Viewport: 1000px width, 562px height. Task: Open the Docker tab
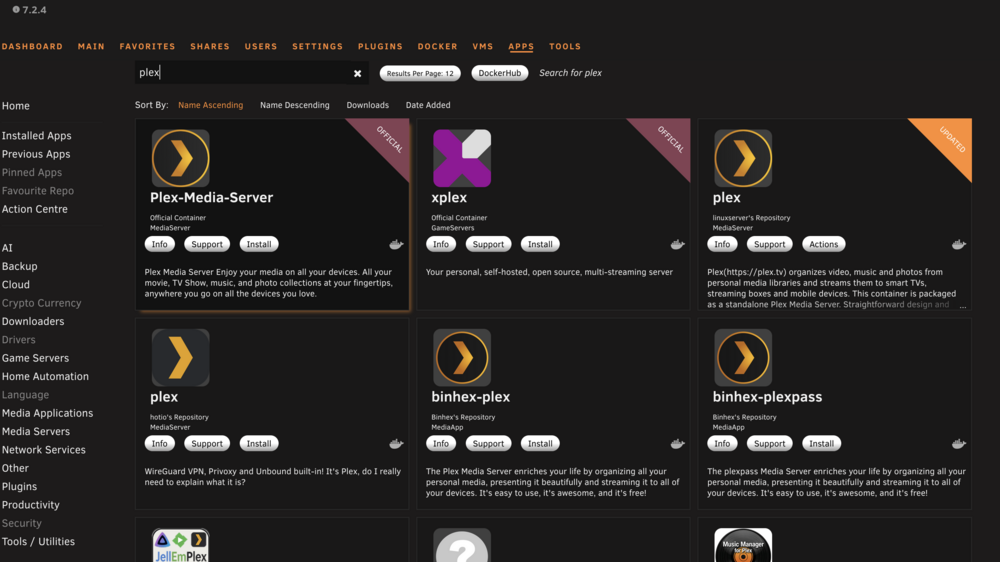point(438,47)
